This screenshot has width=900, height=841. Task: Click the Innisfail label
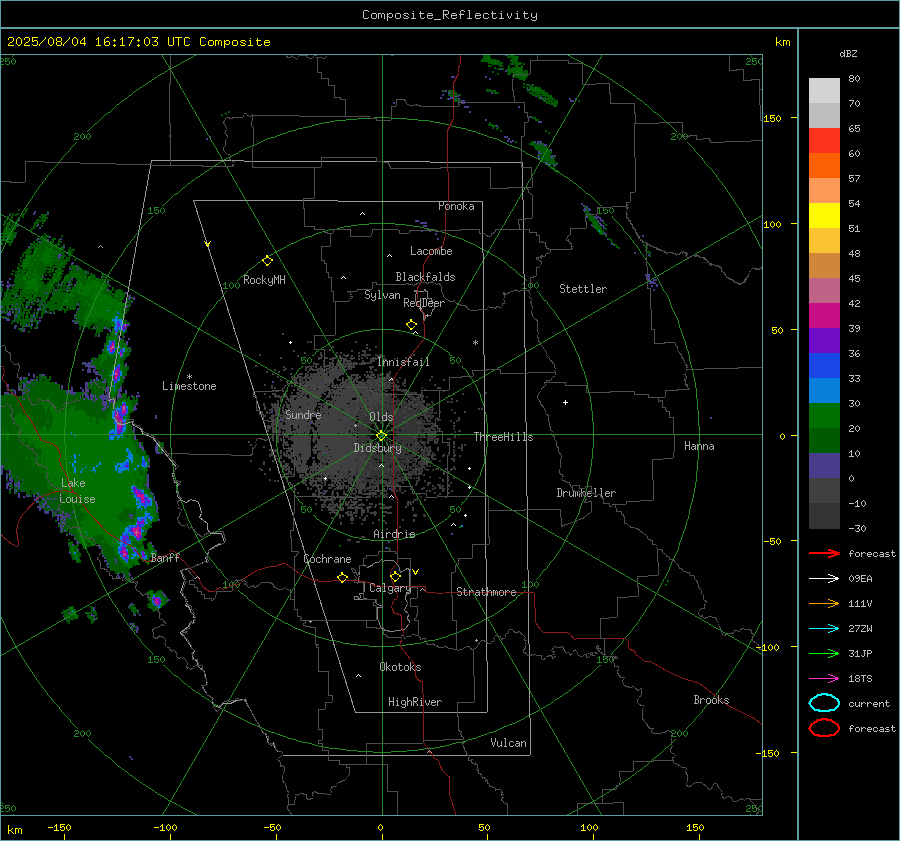point(403,362)
